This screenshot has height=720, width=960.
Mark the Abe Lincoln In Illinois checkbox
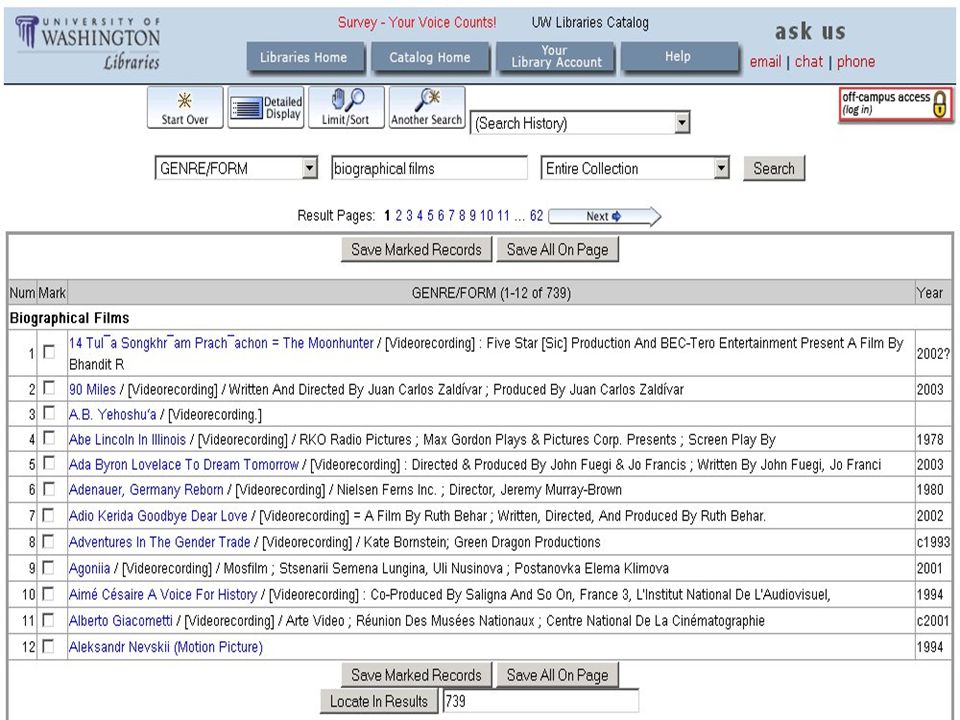(x=49, y=438)
